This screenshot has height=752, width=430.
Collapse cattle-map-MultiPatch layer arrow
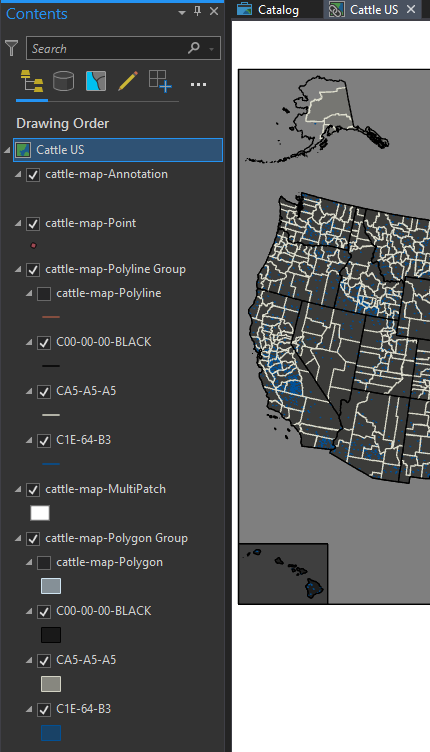point(18,489)
